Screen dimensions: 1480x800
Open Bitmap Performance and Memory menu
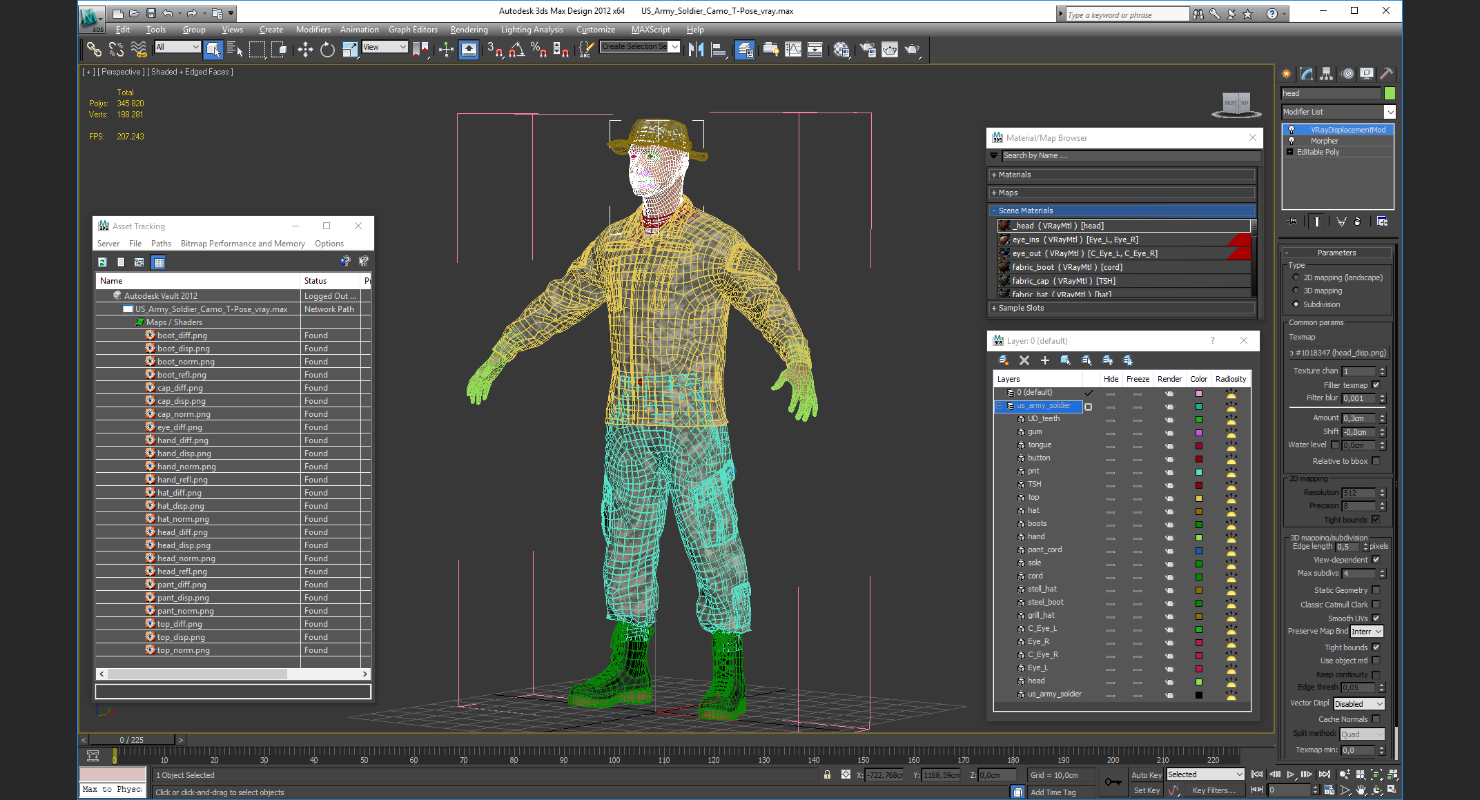pyautogui.click(x=243, y=243)
